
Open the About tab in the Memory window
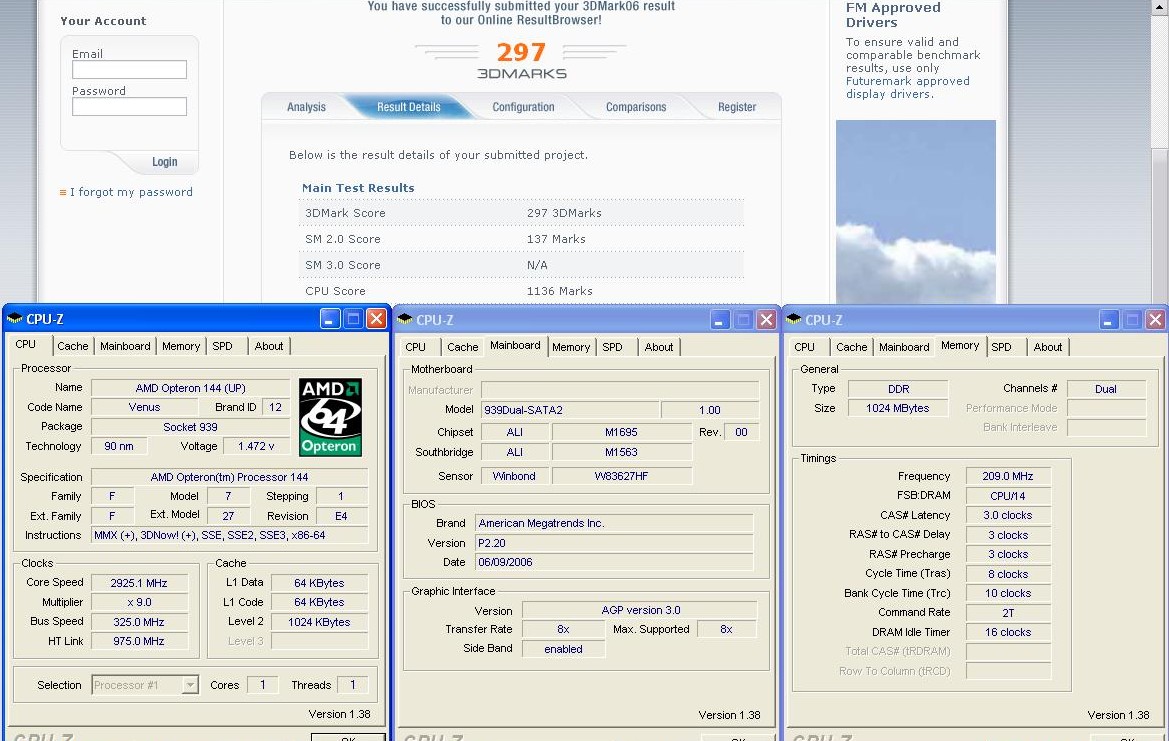coord(1047,347)
